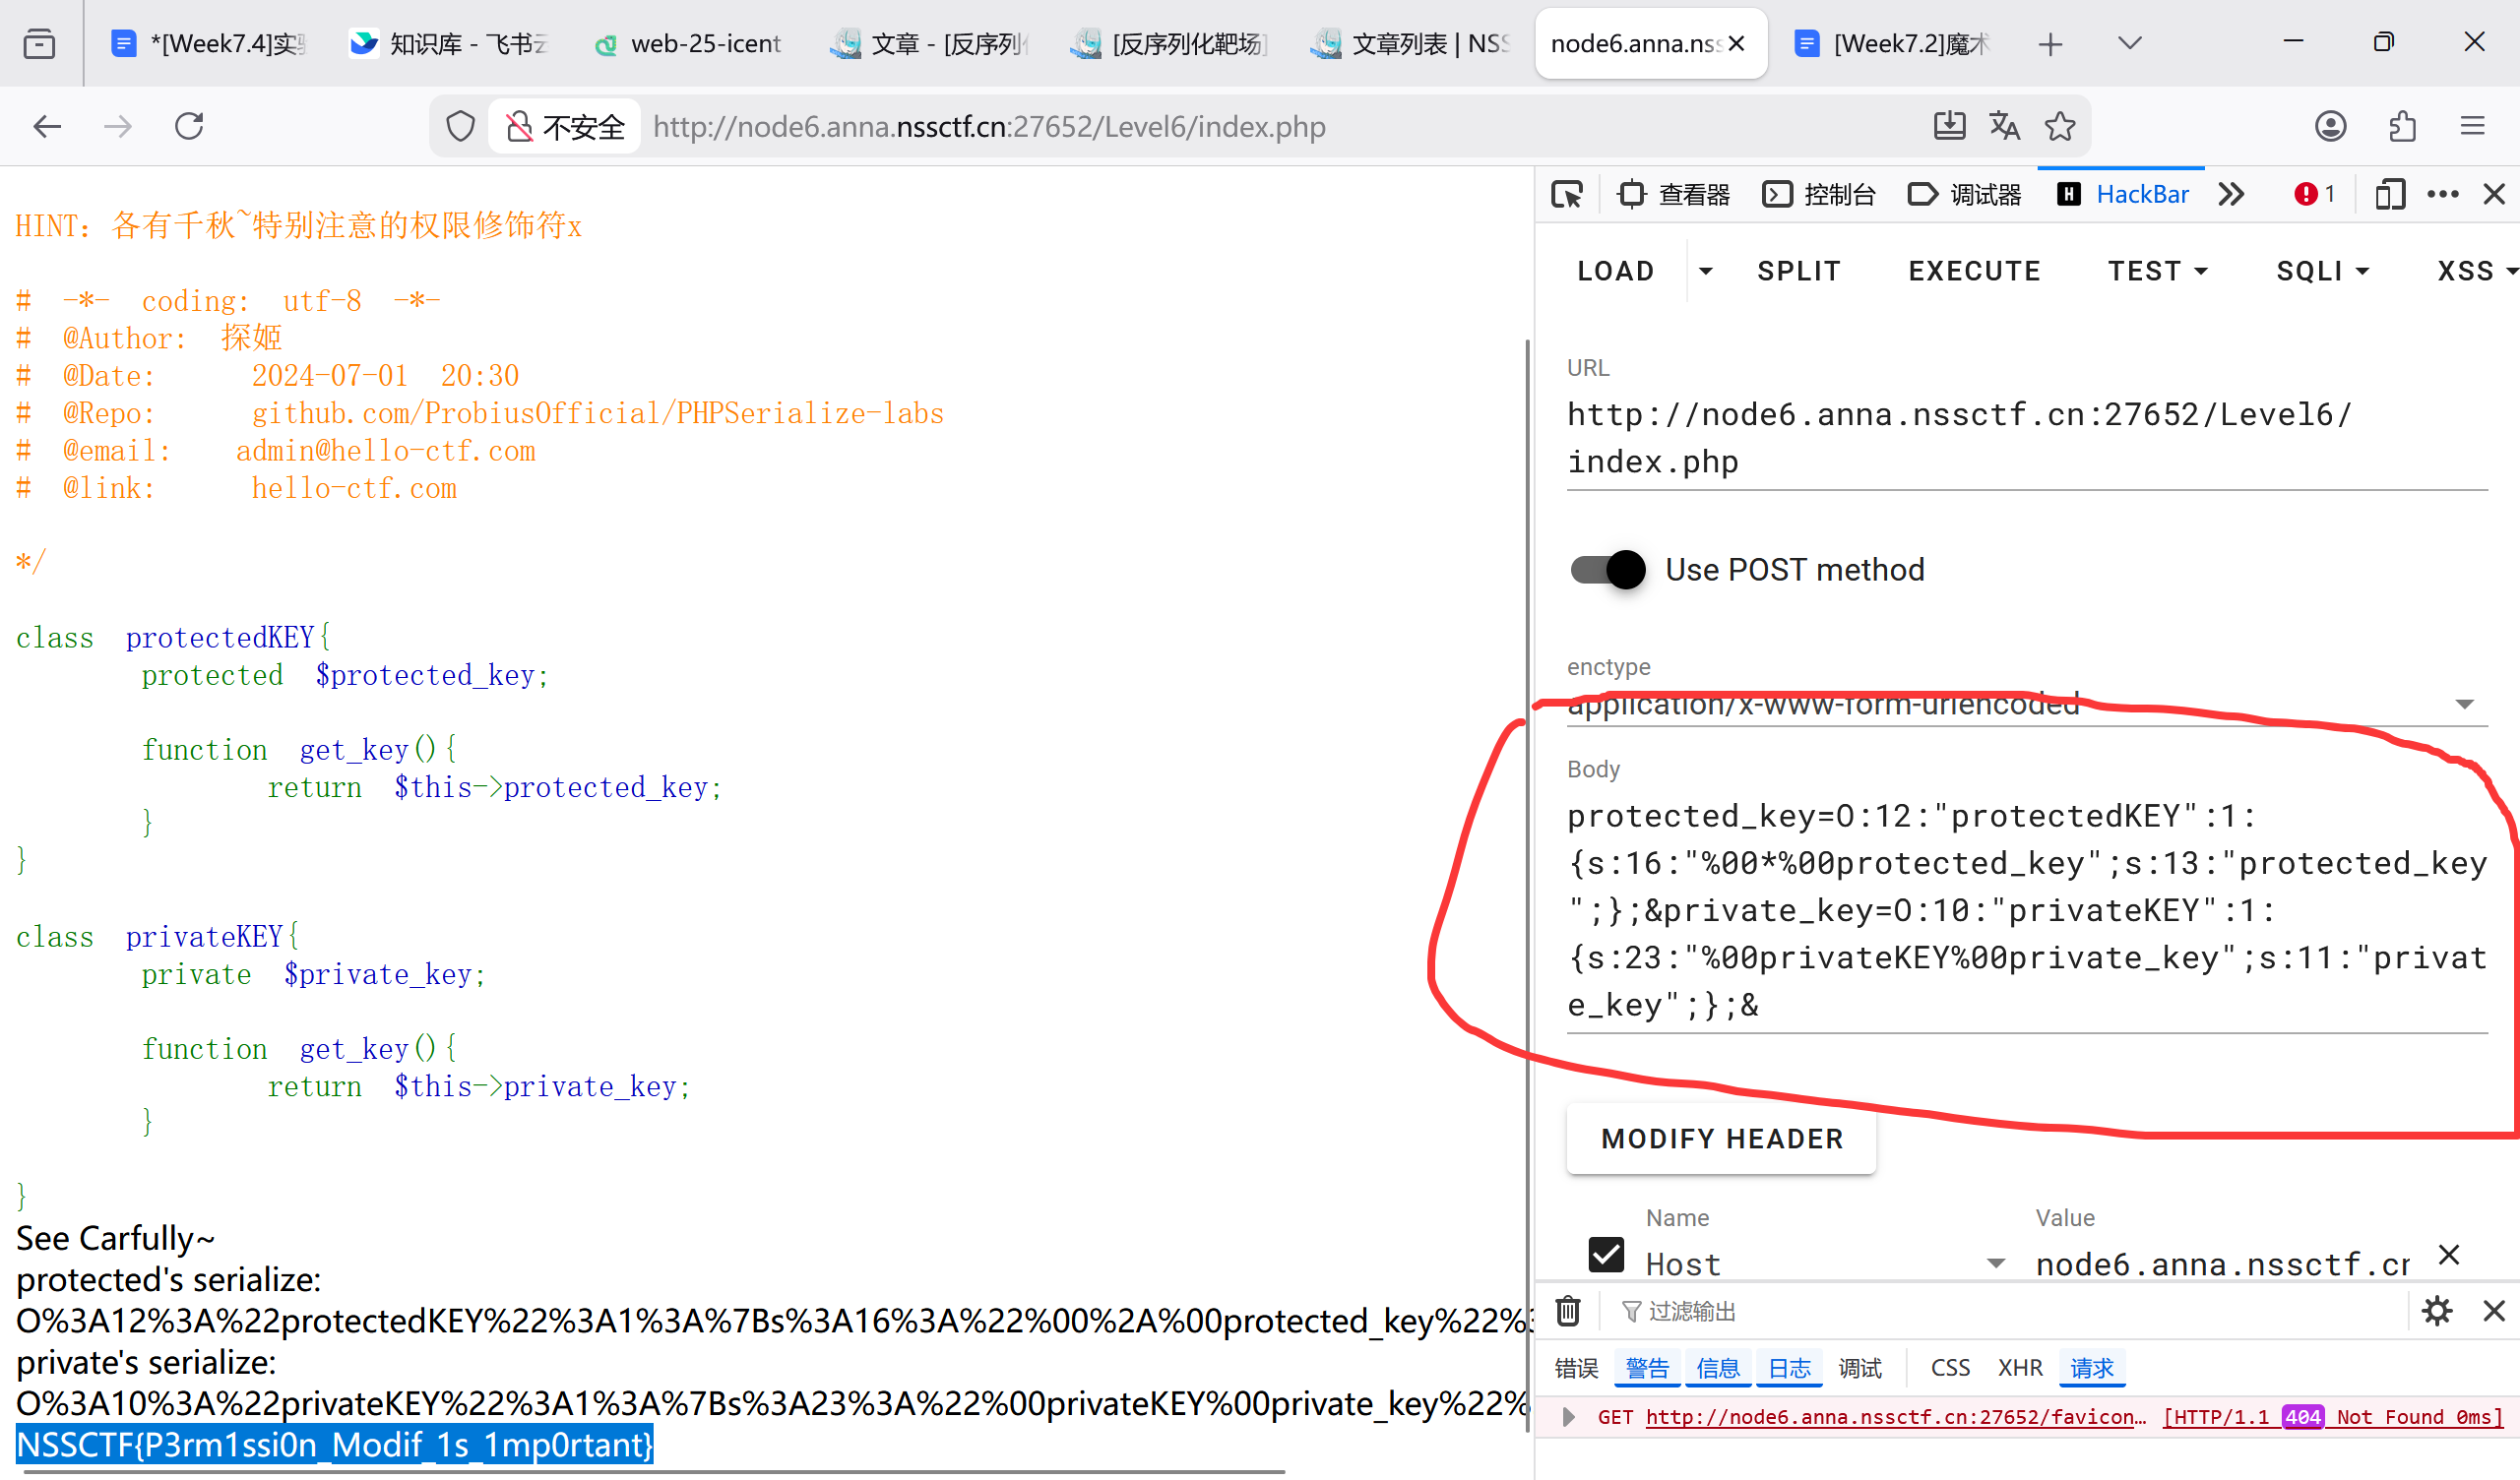Open the 控制台 devtools tab
Screen dimensions: 2520x1480
[x=1819, y=194]
